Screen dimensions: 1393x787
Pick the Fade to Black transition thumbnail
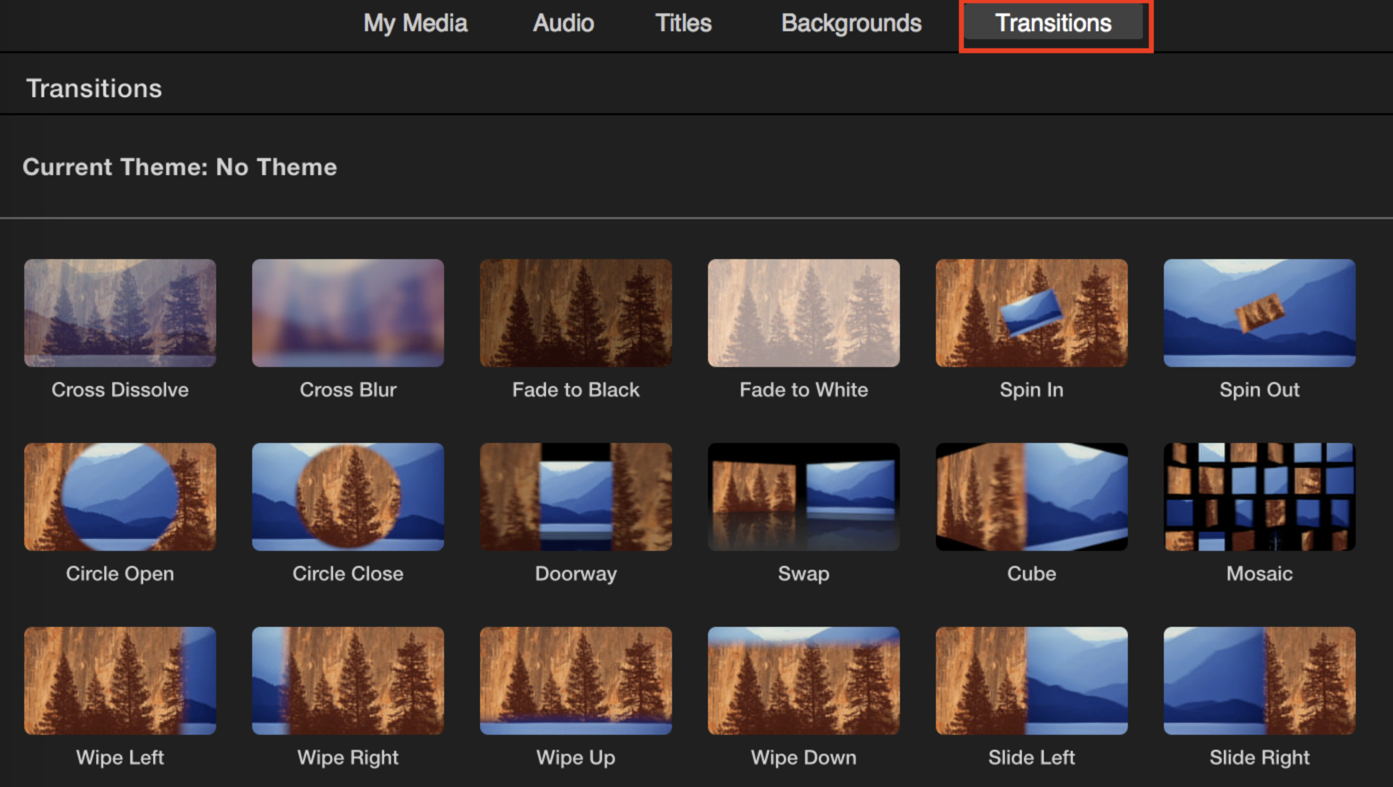[576, 313]
